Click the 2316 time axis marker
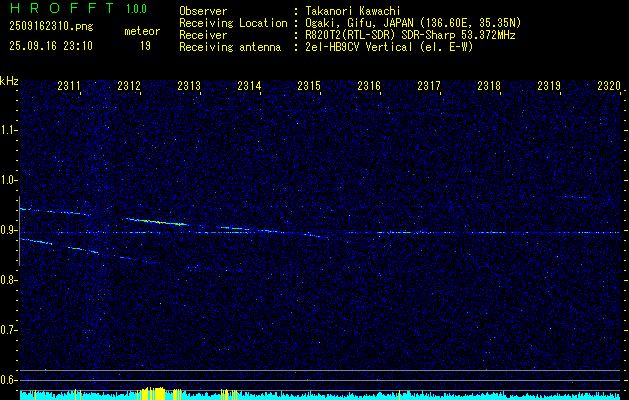Screen dimensions: 629x400 click(x=369, y=86)
